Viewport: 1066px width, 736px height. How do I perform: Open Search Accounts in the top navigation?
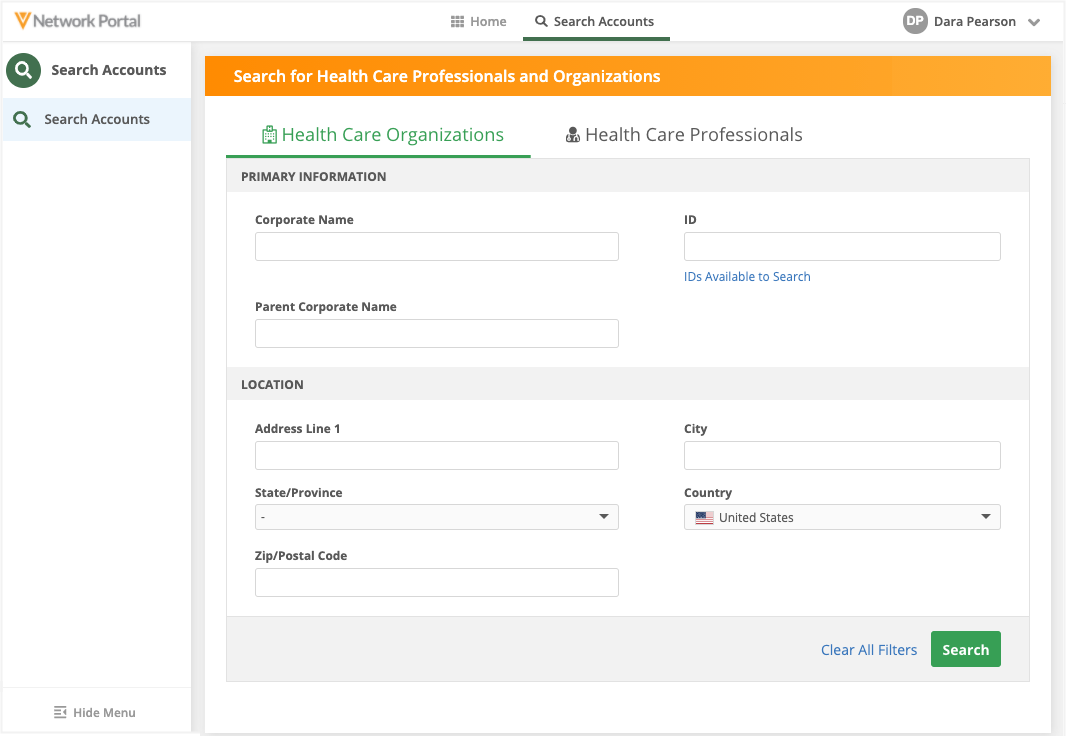tap(595, 21)
